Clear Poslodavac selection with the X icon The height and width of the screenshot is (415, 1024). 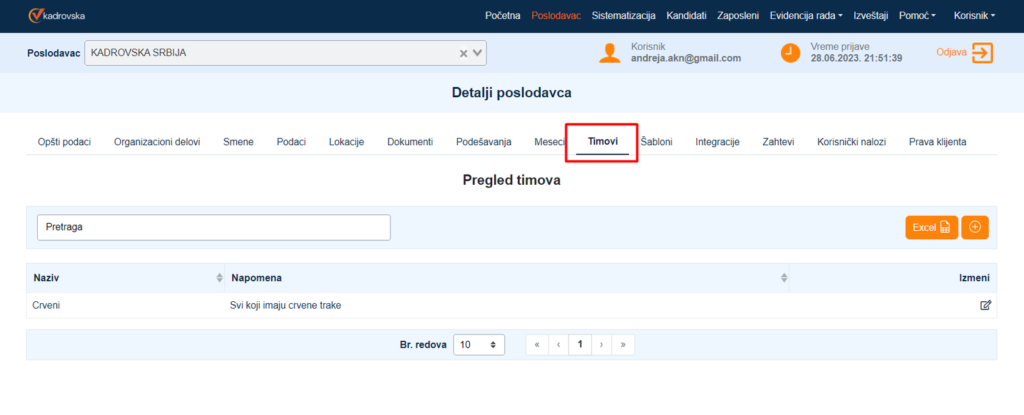tap(463, 53)
